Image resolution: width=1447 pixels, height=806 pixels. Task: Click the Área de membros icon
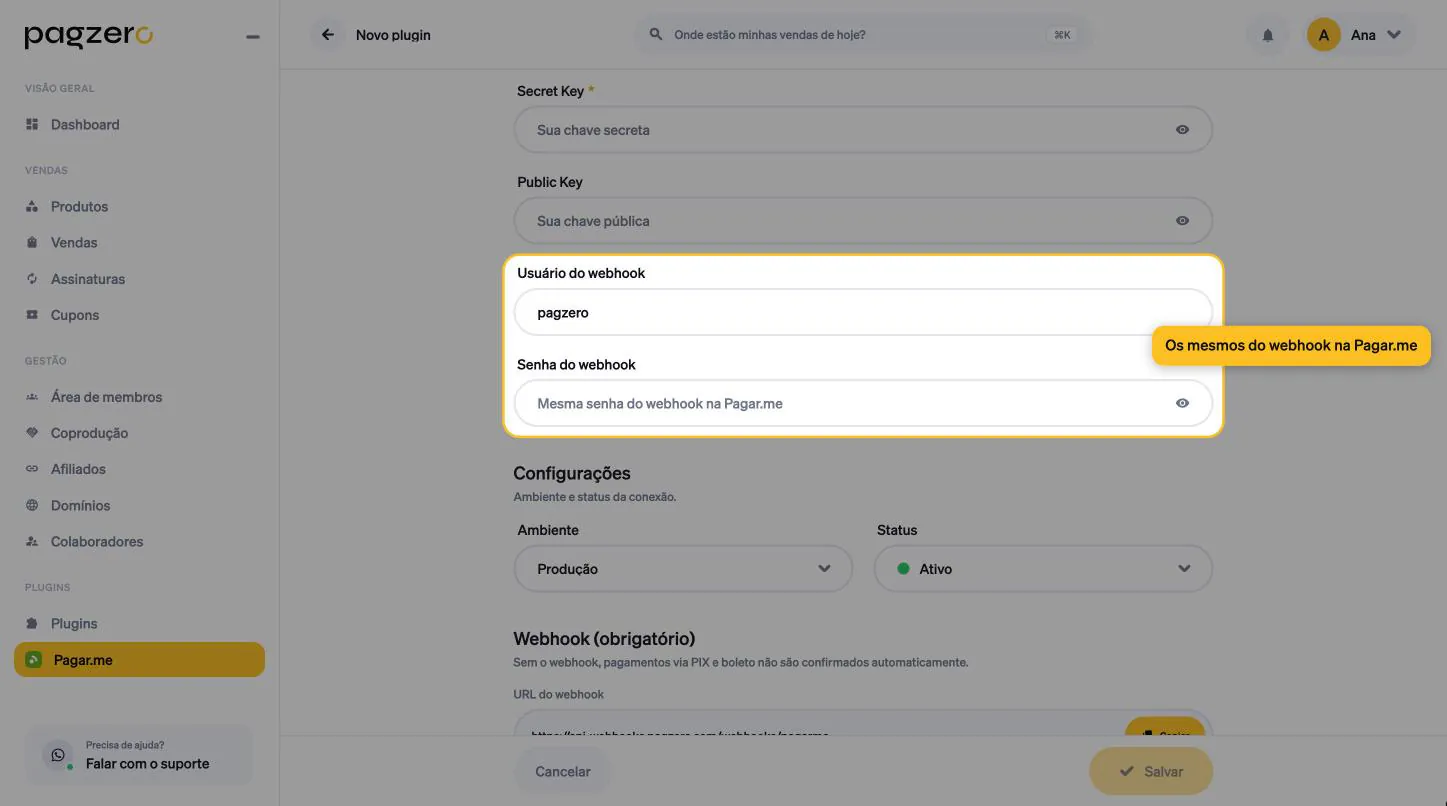[32, 397]
